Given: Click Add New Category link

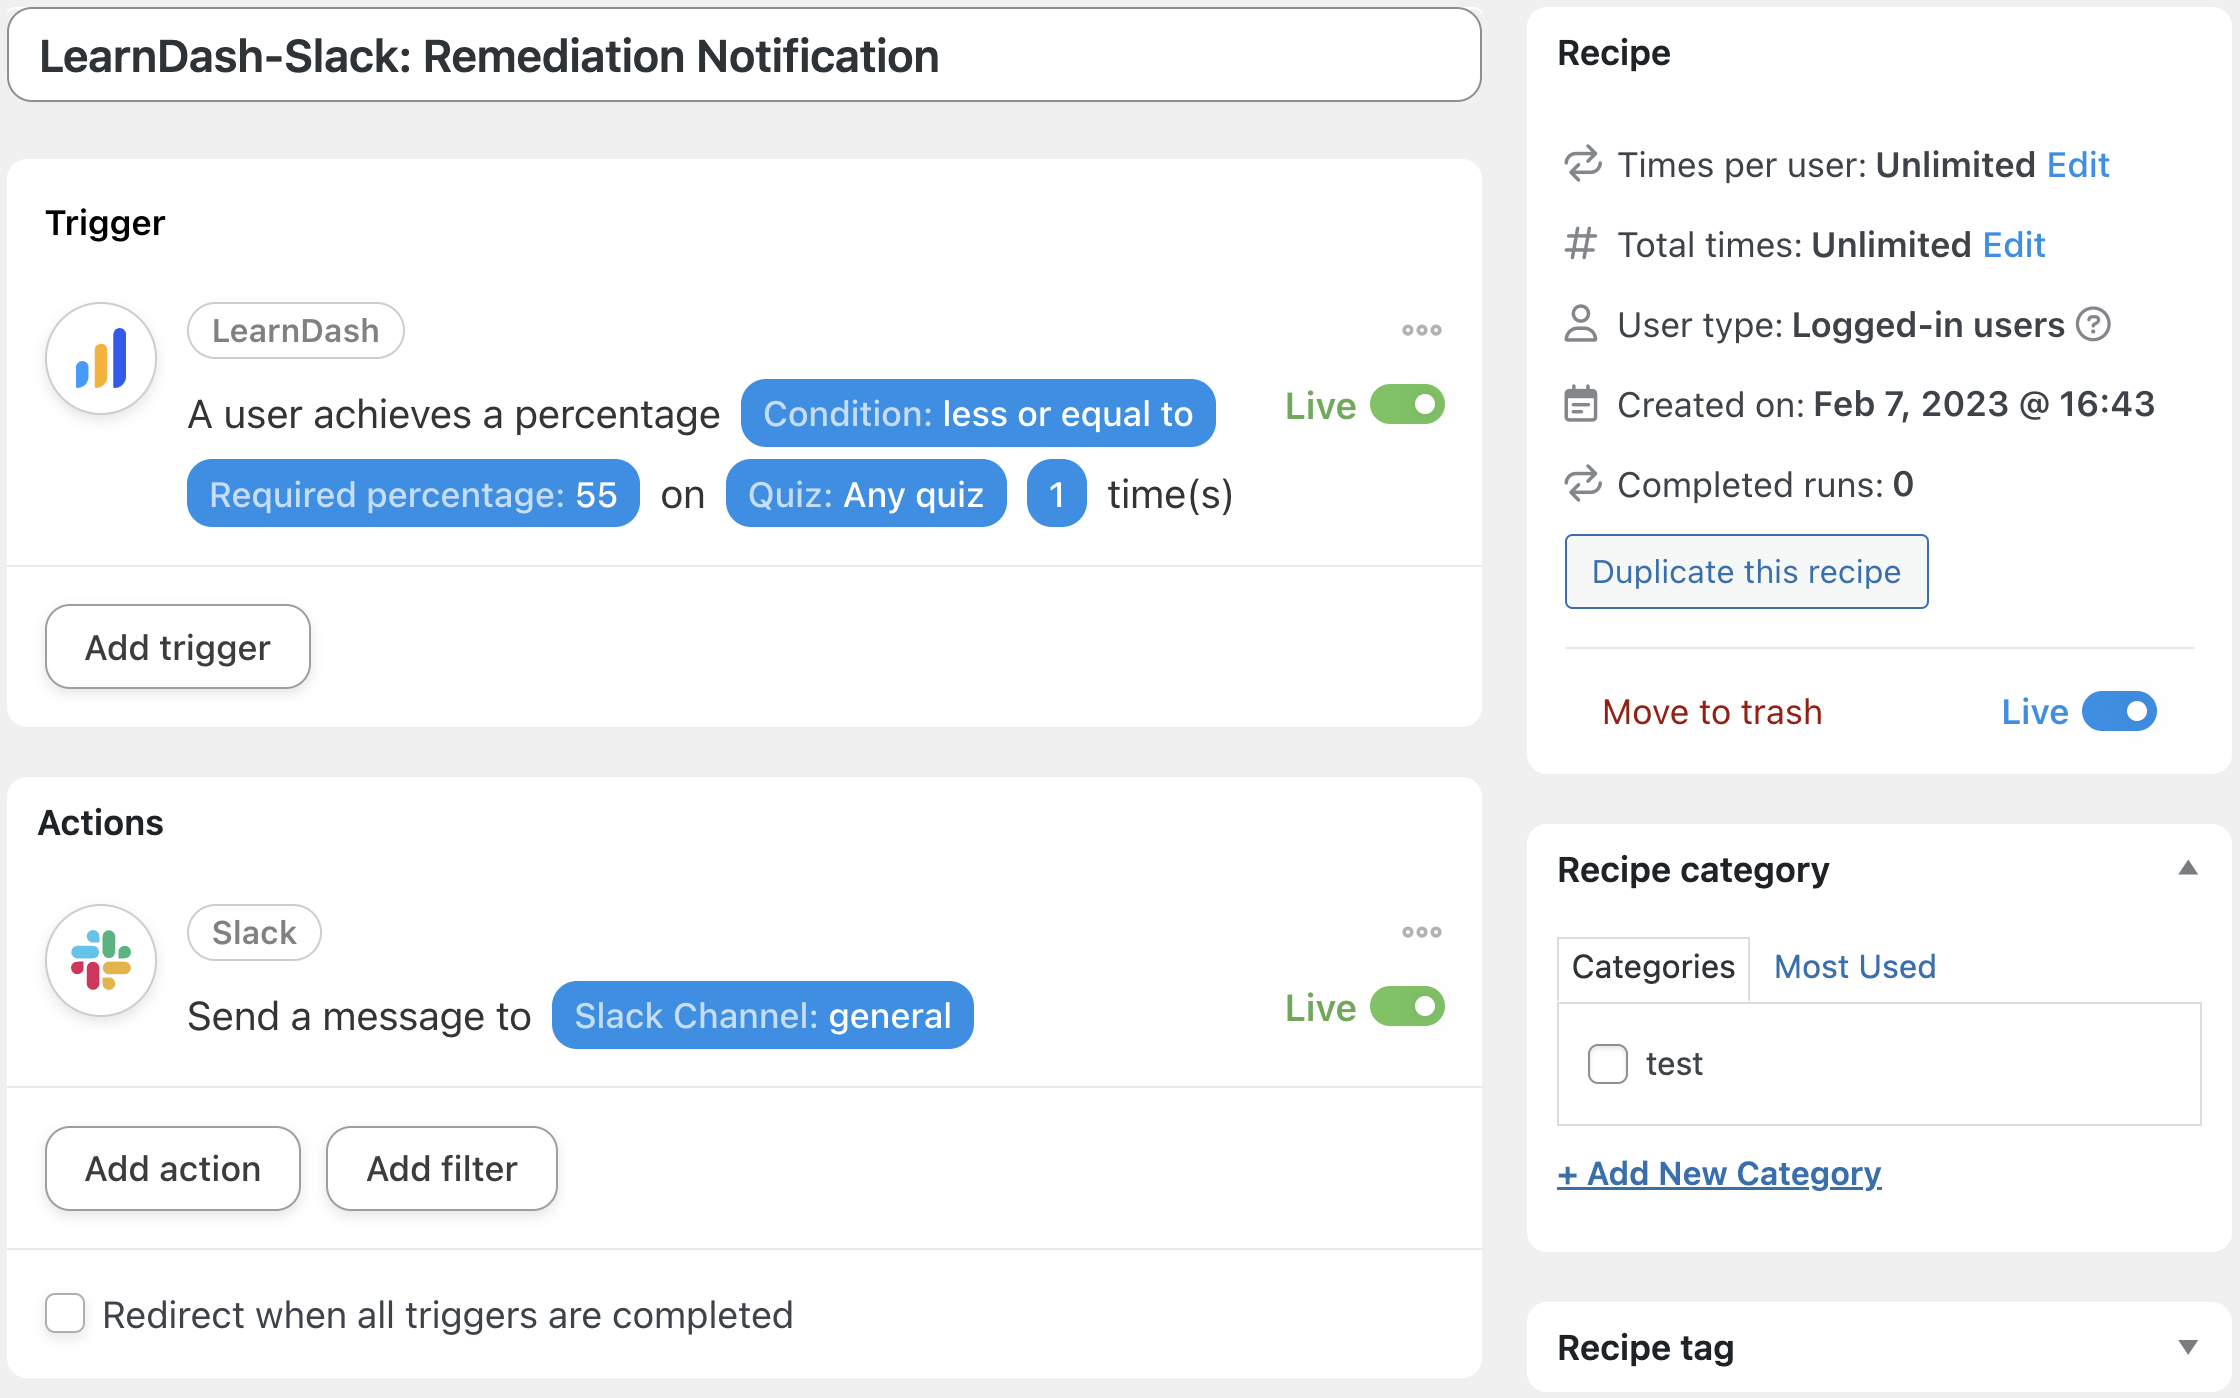Looking at the screenshot, I should pos(1719,1172).
